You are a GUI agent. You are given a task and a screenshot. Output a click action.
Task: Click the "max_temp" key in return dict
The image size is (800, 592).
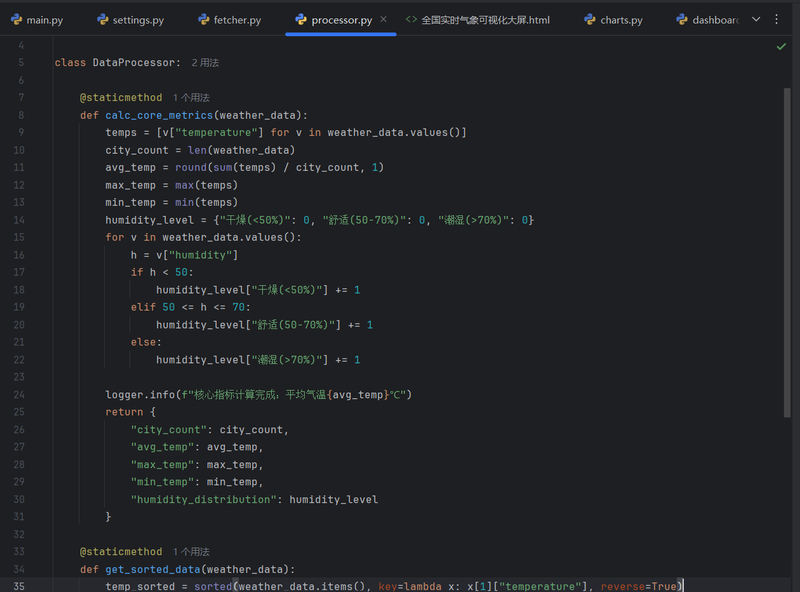point(162,465)
